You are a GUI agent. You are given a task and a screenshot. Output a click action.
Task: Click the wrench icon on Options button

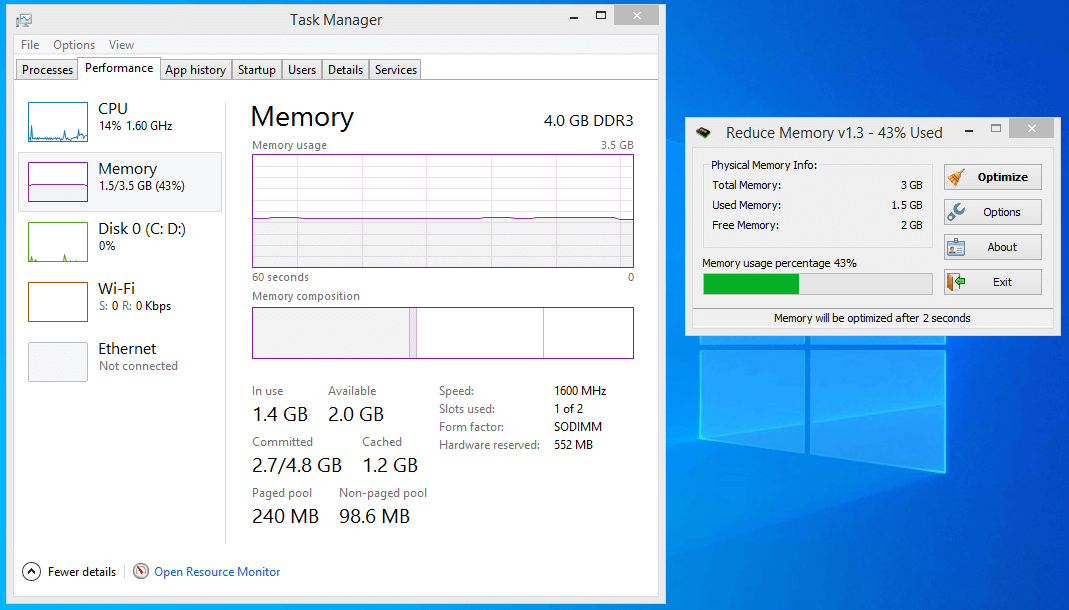click(956, 212)
